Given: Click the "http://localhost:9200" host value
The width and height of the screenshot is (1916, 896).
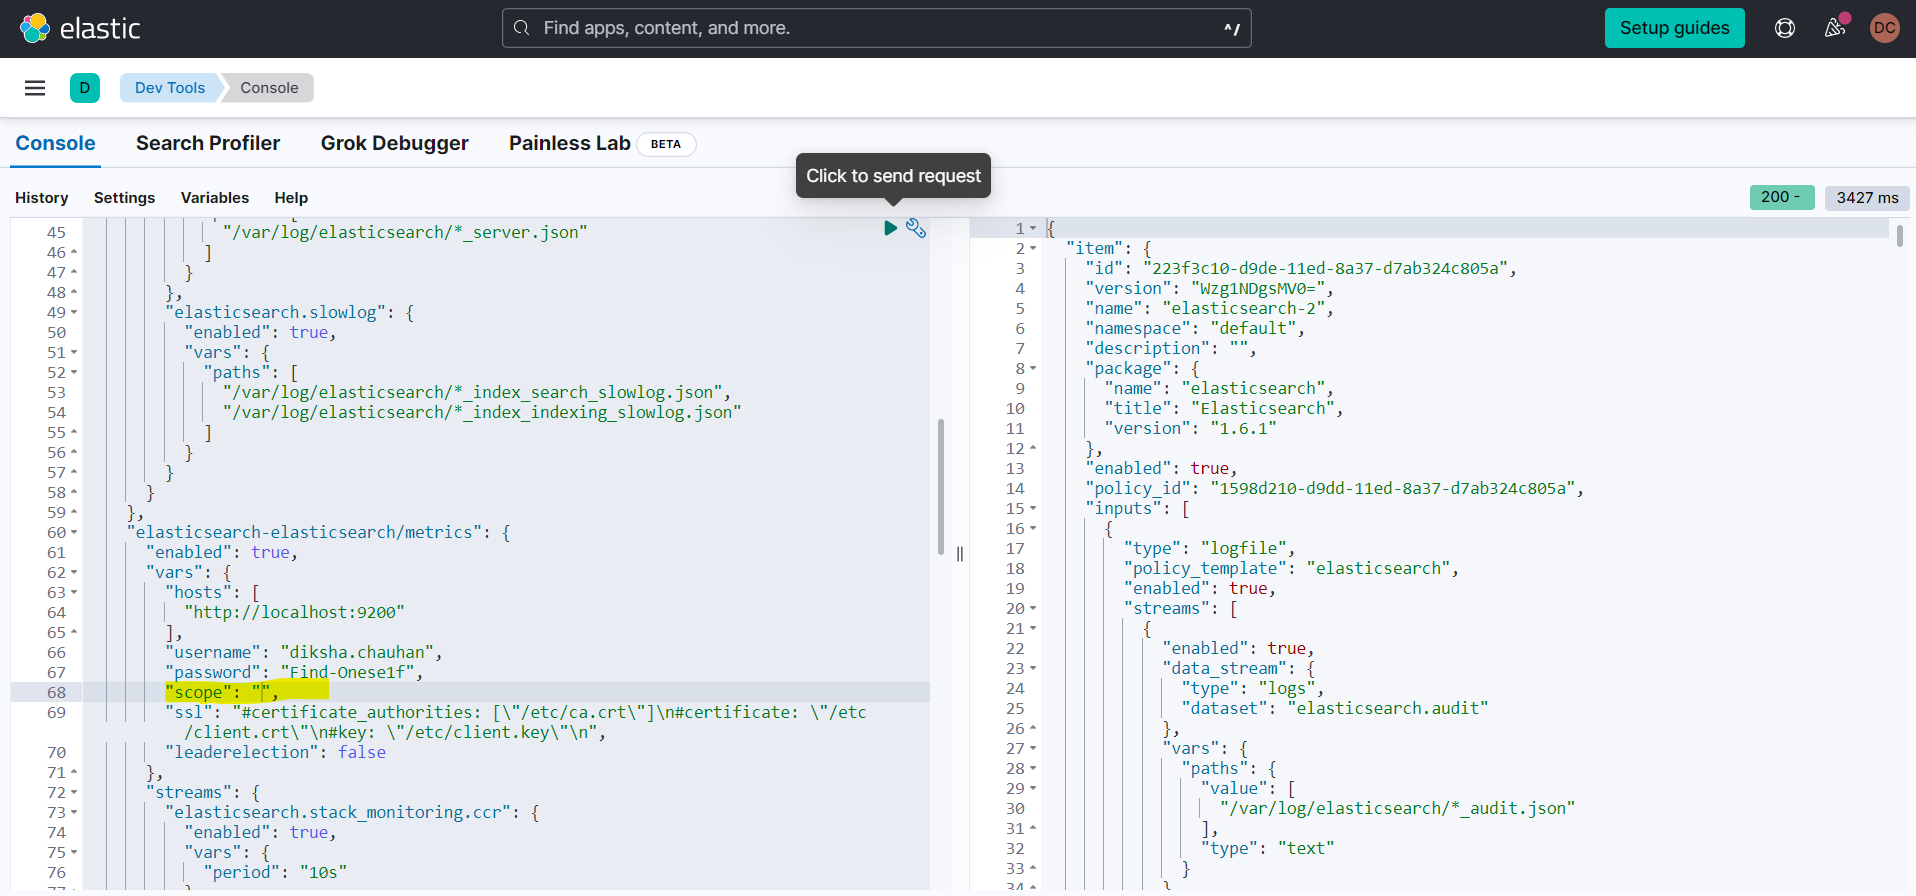Looking at the screenshot, I should (294, 612).
